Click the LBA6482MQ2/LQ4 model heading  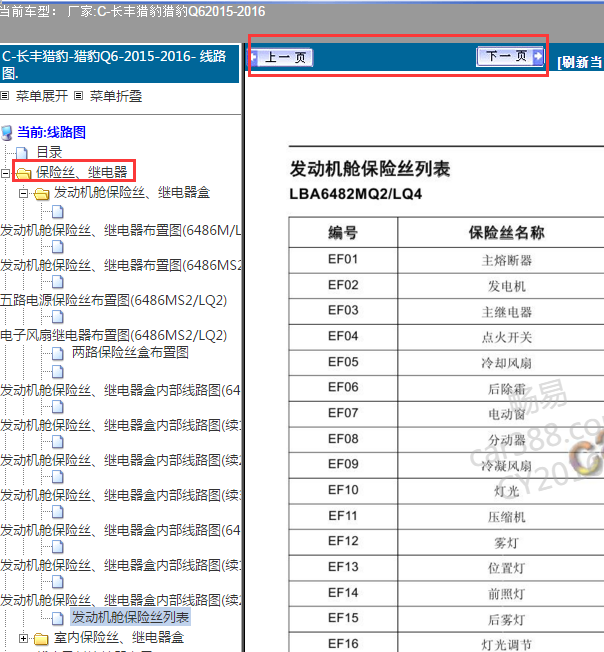(355, 194)
